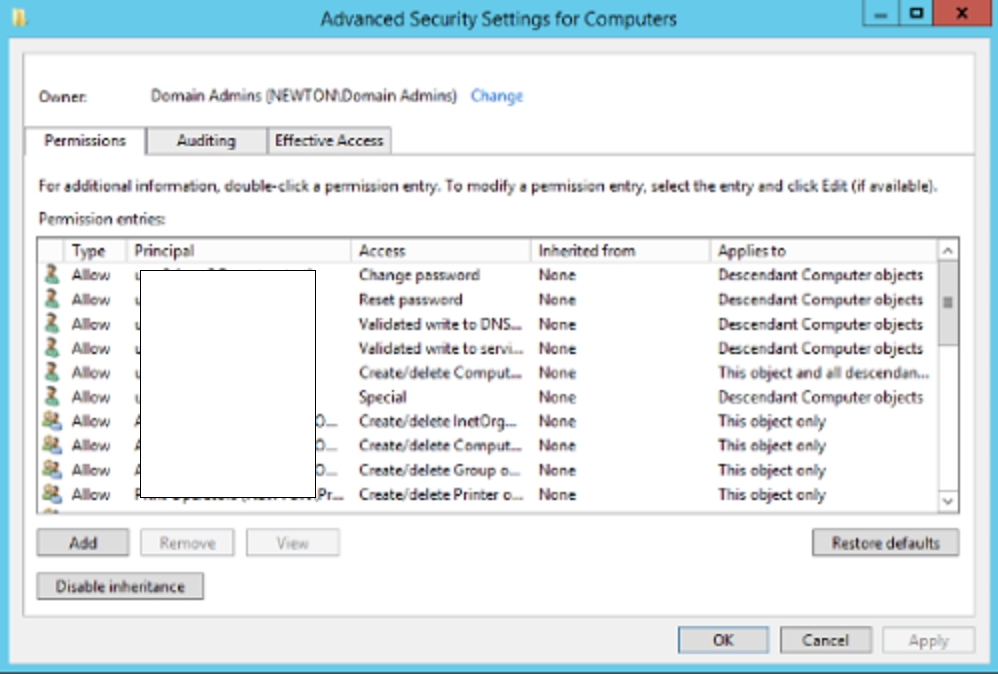Click Restore defaults
Image resolution: width=998 pixels, height=674 pixels.
(x=884, y=542)
